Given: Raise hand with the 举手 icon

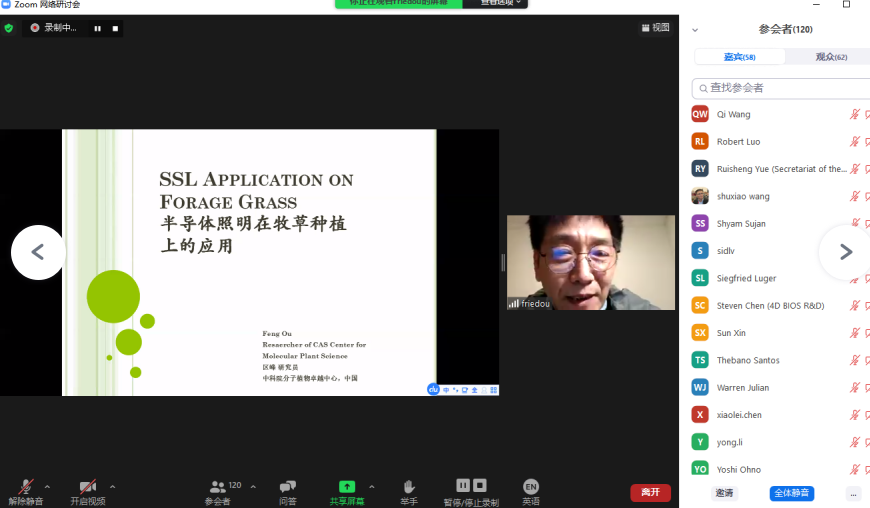Looking at the screenshot, I should (x=409, y=487).
